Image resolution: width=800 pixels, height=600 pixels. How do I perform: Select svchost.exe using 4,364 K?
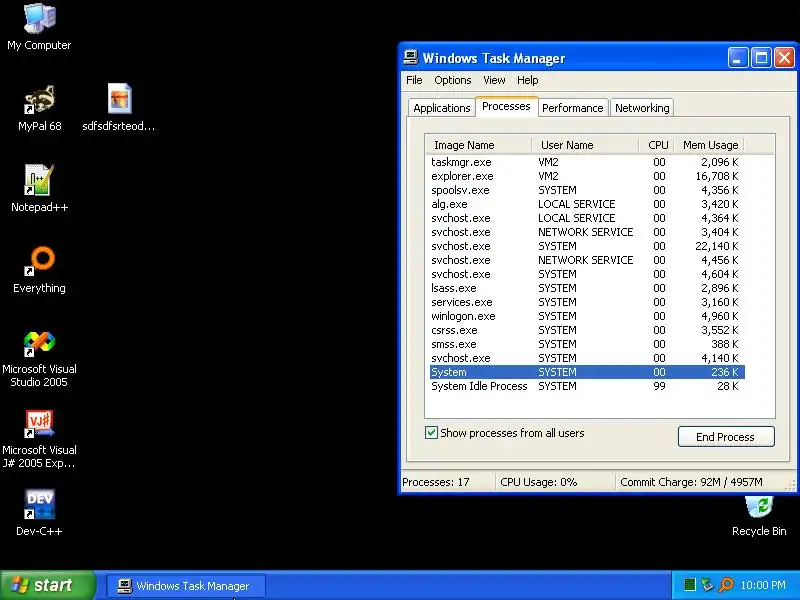[585, 218]
